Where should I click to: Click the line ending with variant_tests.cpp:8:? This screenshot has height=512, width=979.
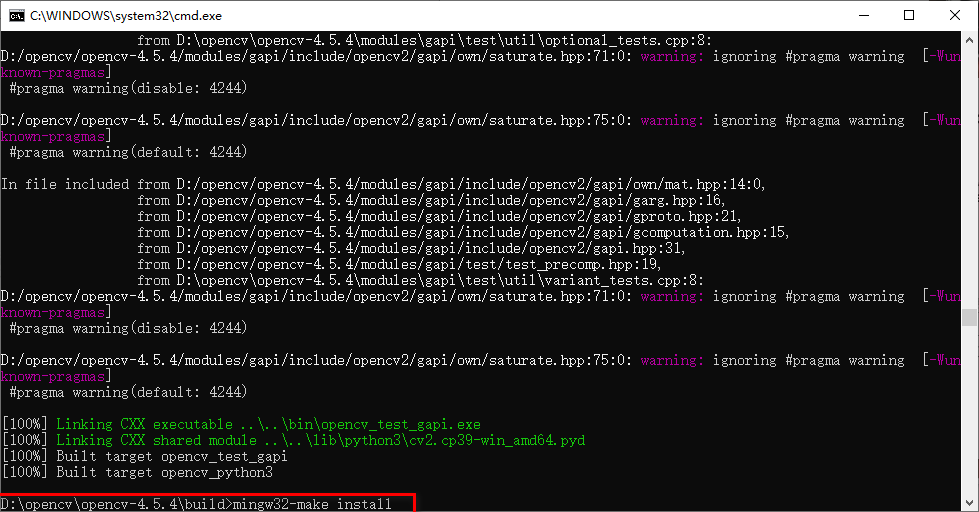click(x=421, y=280)
